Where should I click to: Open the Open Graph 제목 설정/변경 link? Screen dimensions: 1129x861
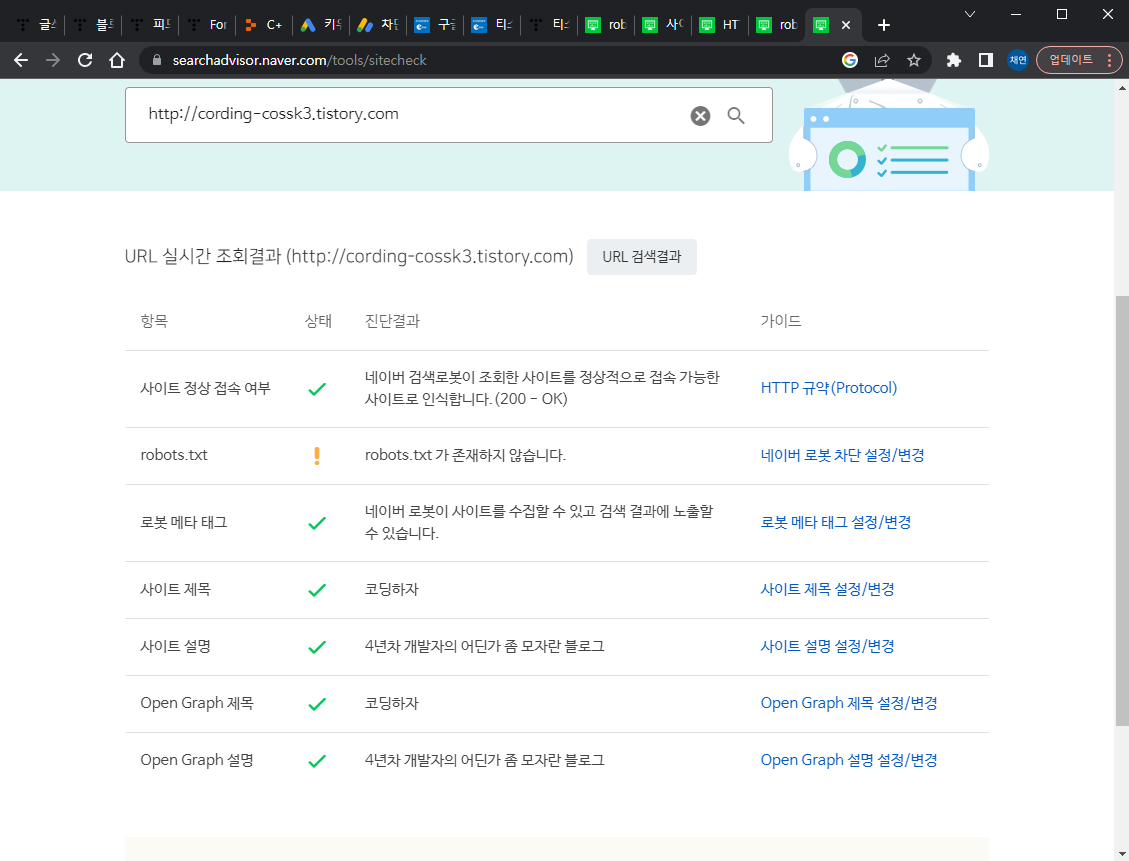coord(849,703)
